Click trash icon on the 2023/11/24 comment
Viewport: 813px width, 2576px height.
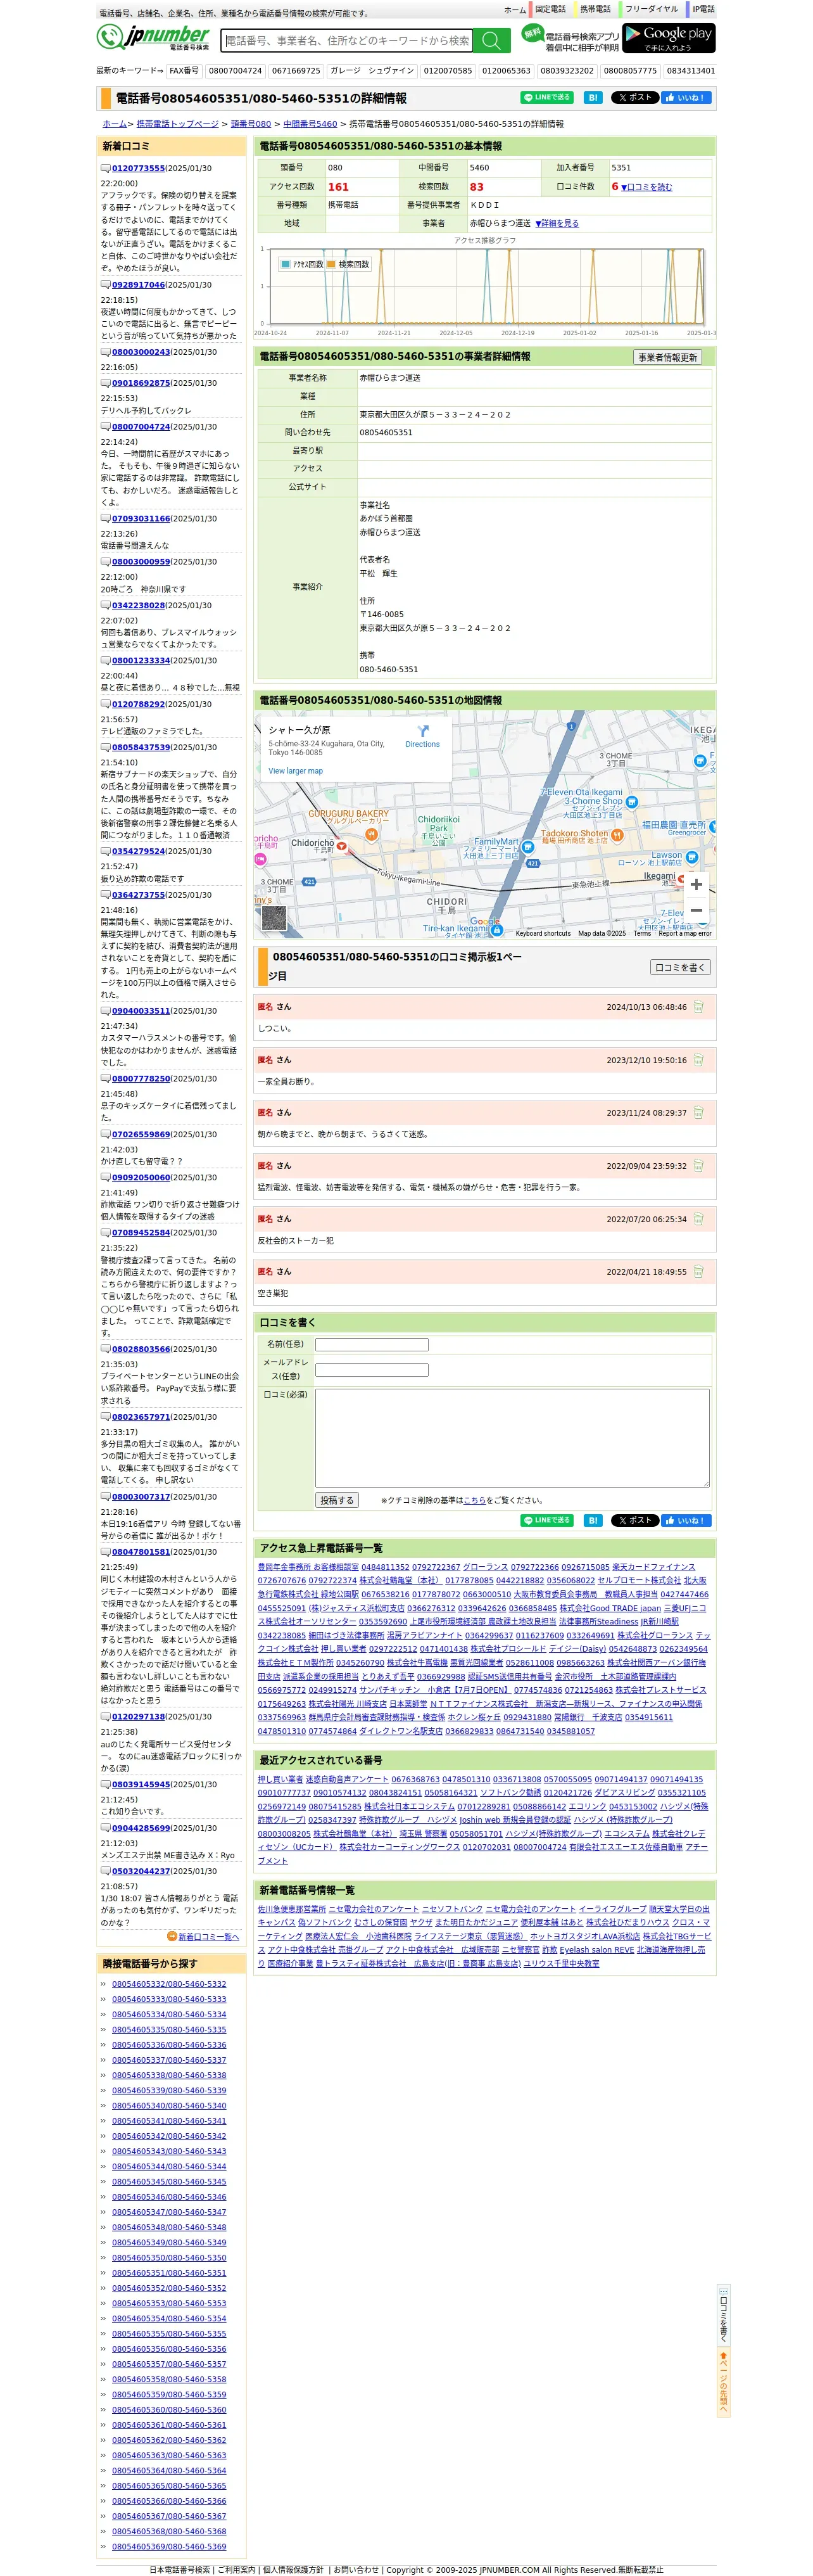click(x=698, y=1113)
